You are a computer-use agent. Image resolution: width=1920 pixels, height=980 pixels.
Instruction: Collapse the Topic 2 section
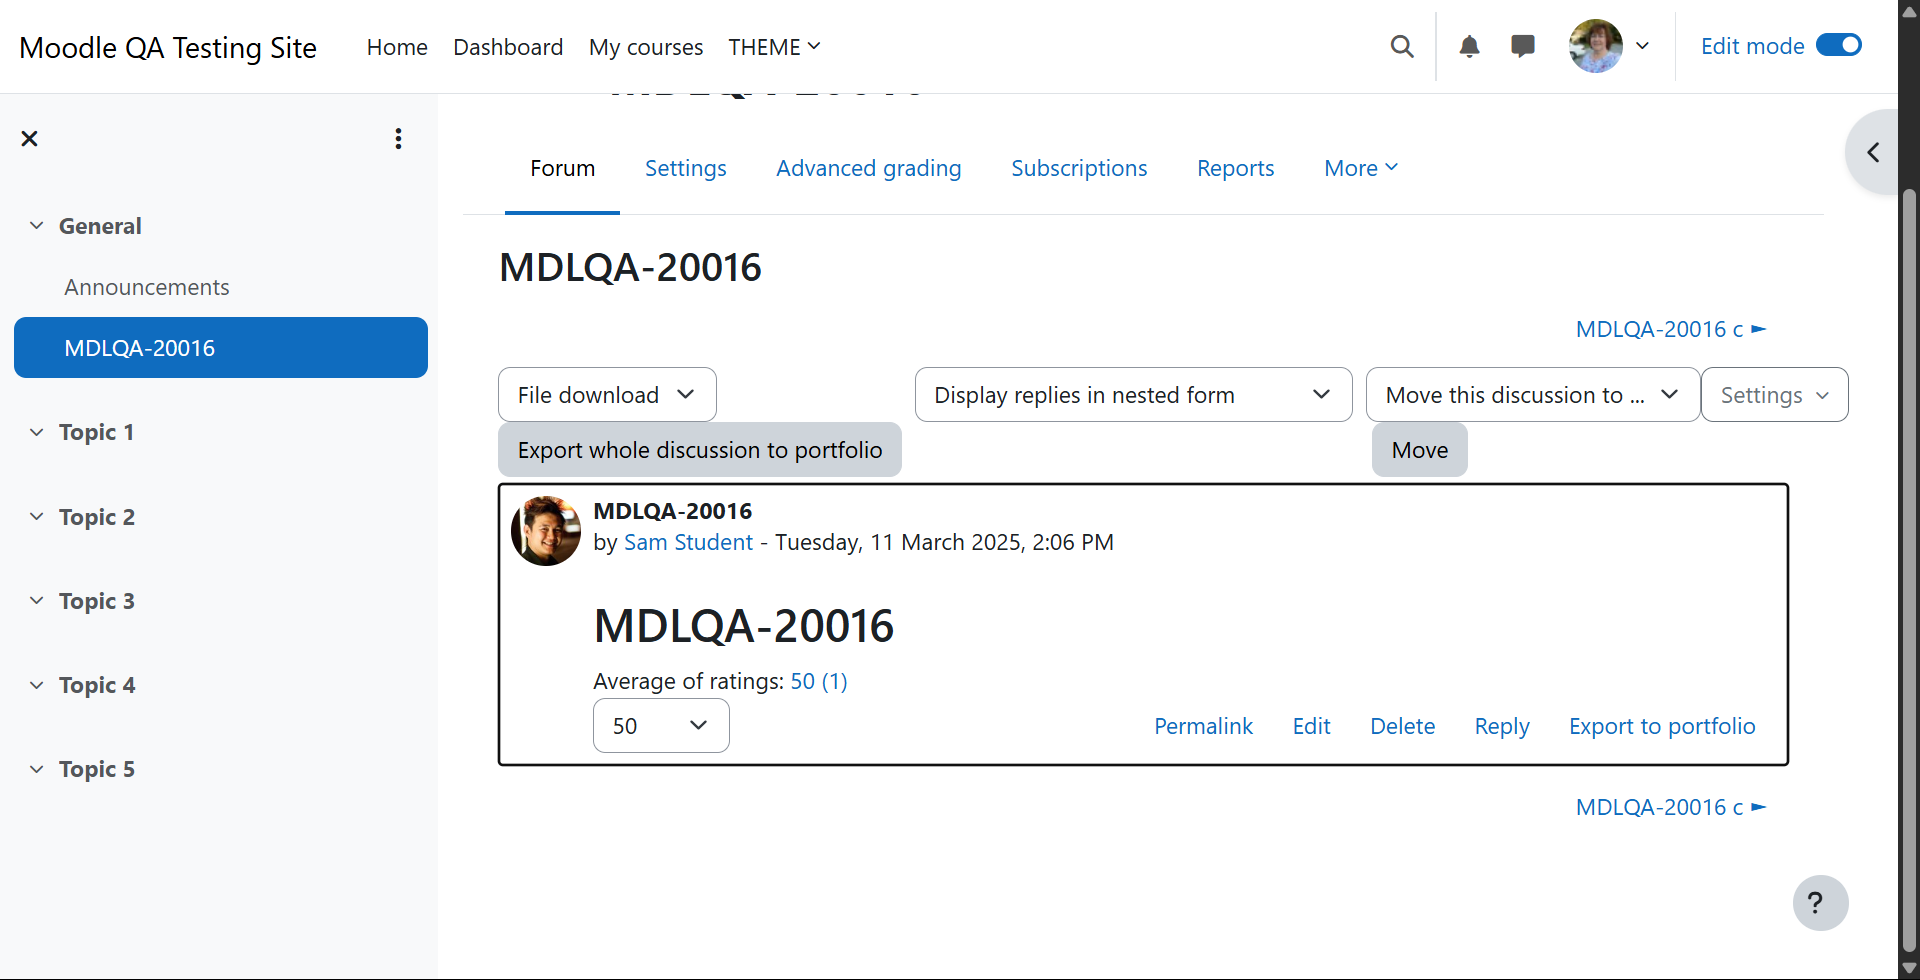pyautogui.click(x=37, y=517)
